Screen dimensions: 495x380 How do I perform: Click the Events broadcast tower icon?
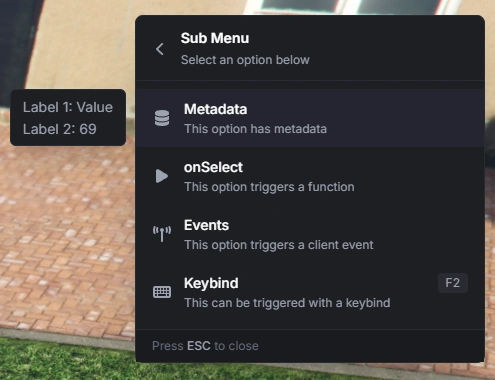pos(162,234)
